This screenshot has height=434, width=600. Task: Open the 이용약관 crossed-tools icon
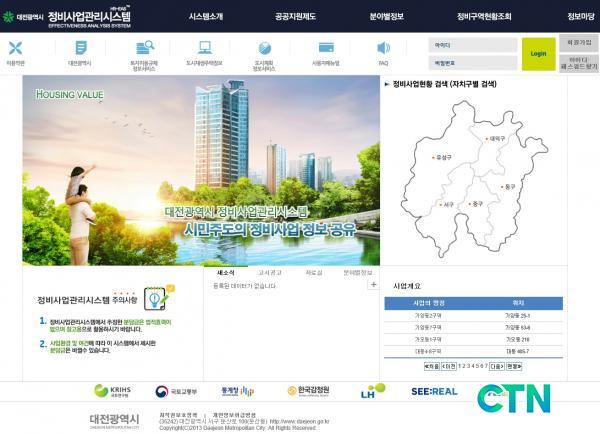coord(15,48)
